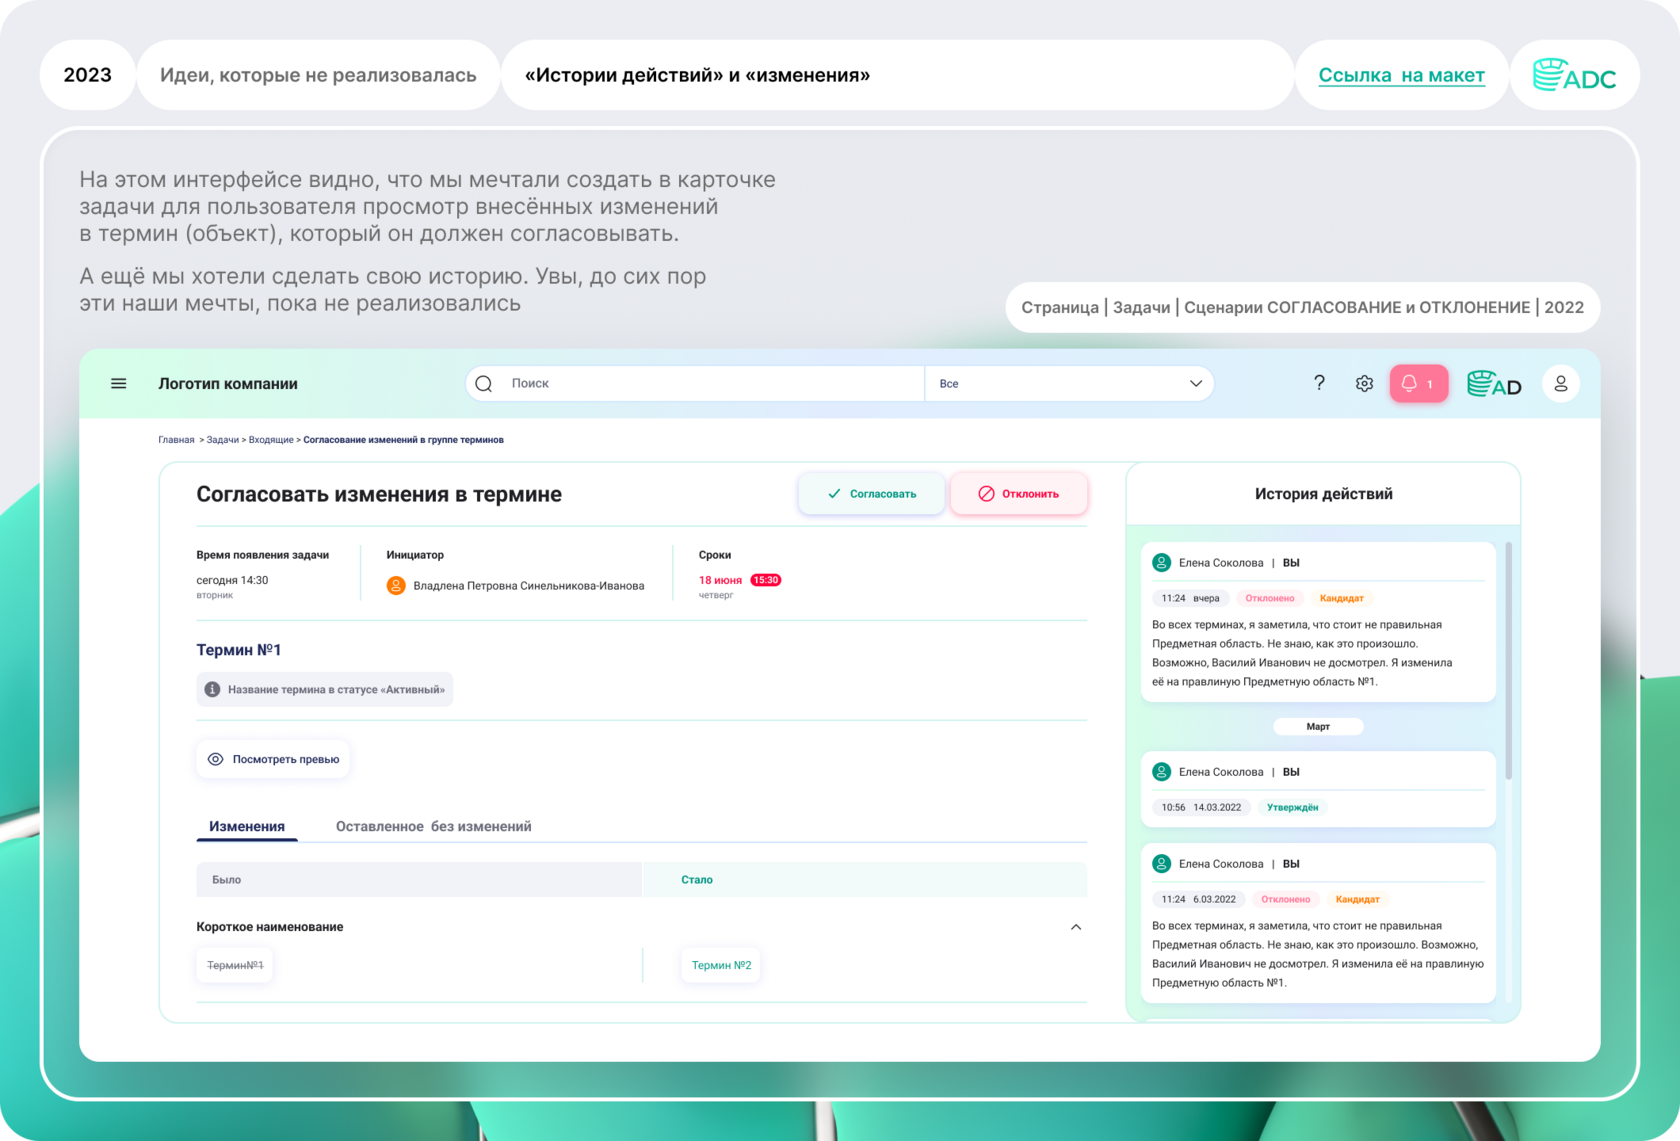Go to 'Главная' breadcrumb
Image resolution: width=1680 pixels, height=1141 pixels.
point(176,440)
